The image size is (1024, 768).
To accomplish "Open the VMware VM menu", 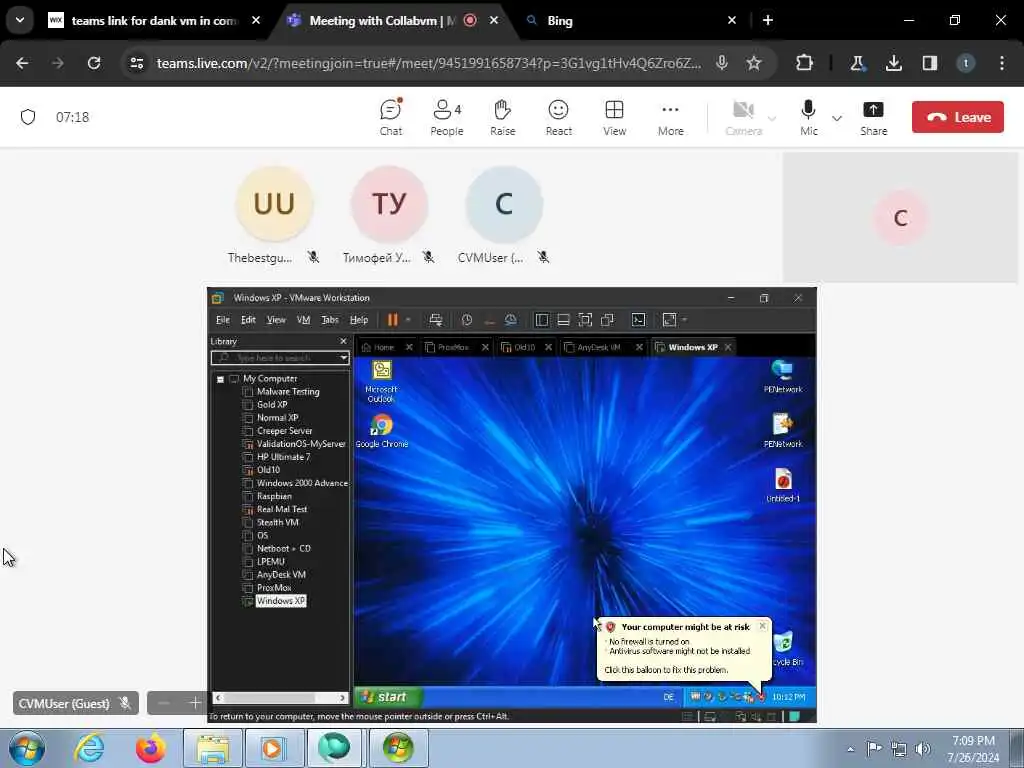I will [304, 319].
